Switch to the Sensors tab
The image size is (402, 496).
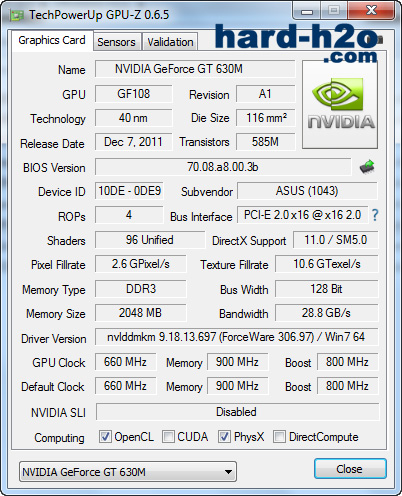coord(117,42)
